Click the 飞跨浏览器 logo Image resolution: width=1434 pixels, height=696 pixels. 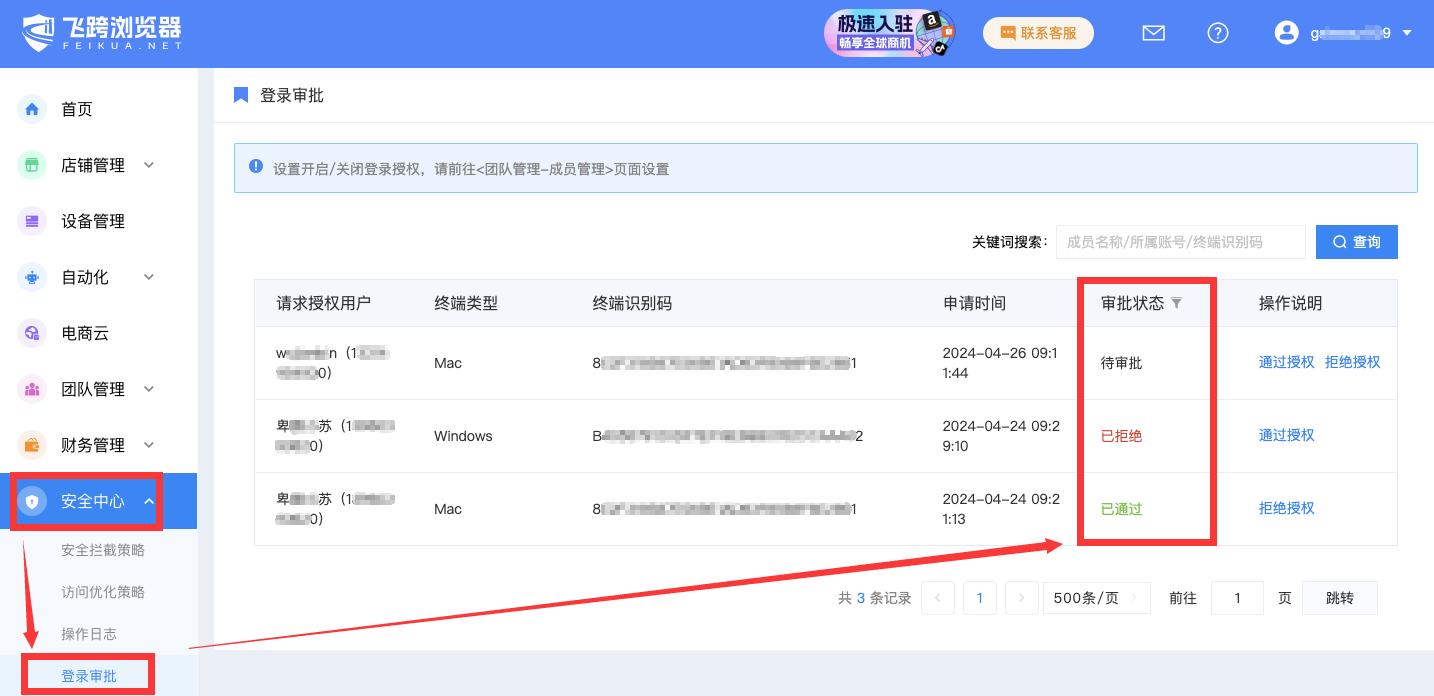coord(102,33)
